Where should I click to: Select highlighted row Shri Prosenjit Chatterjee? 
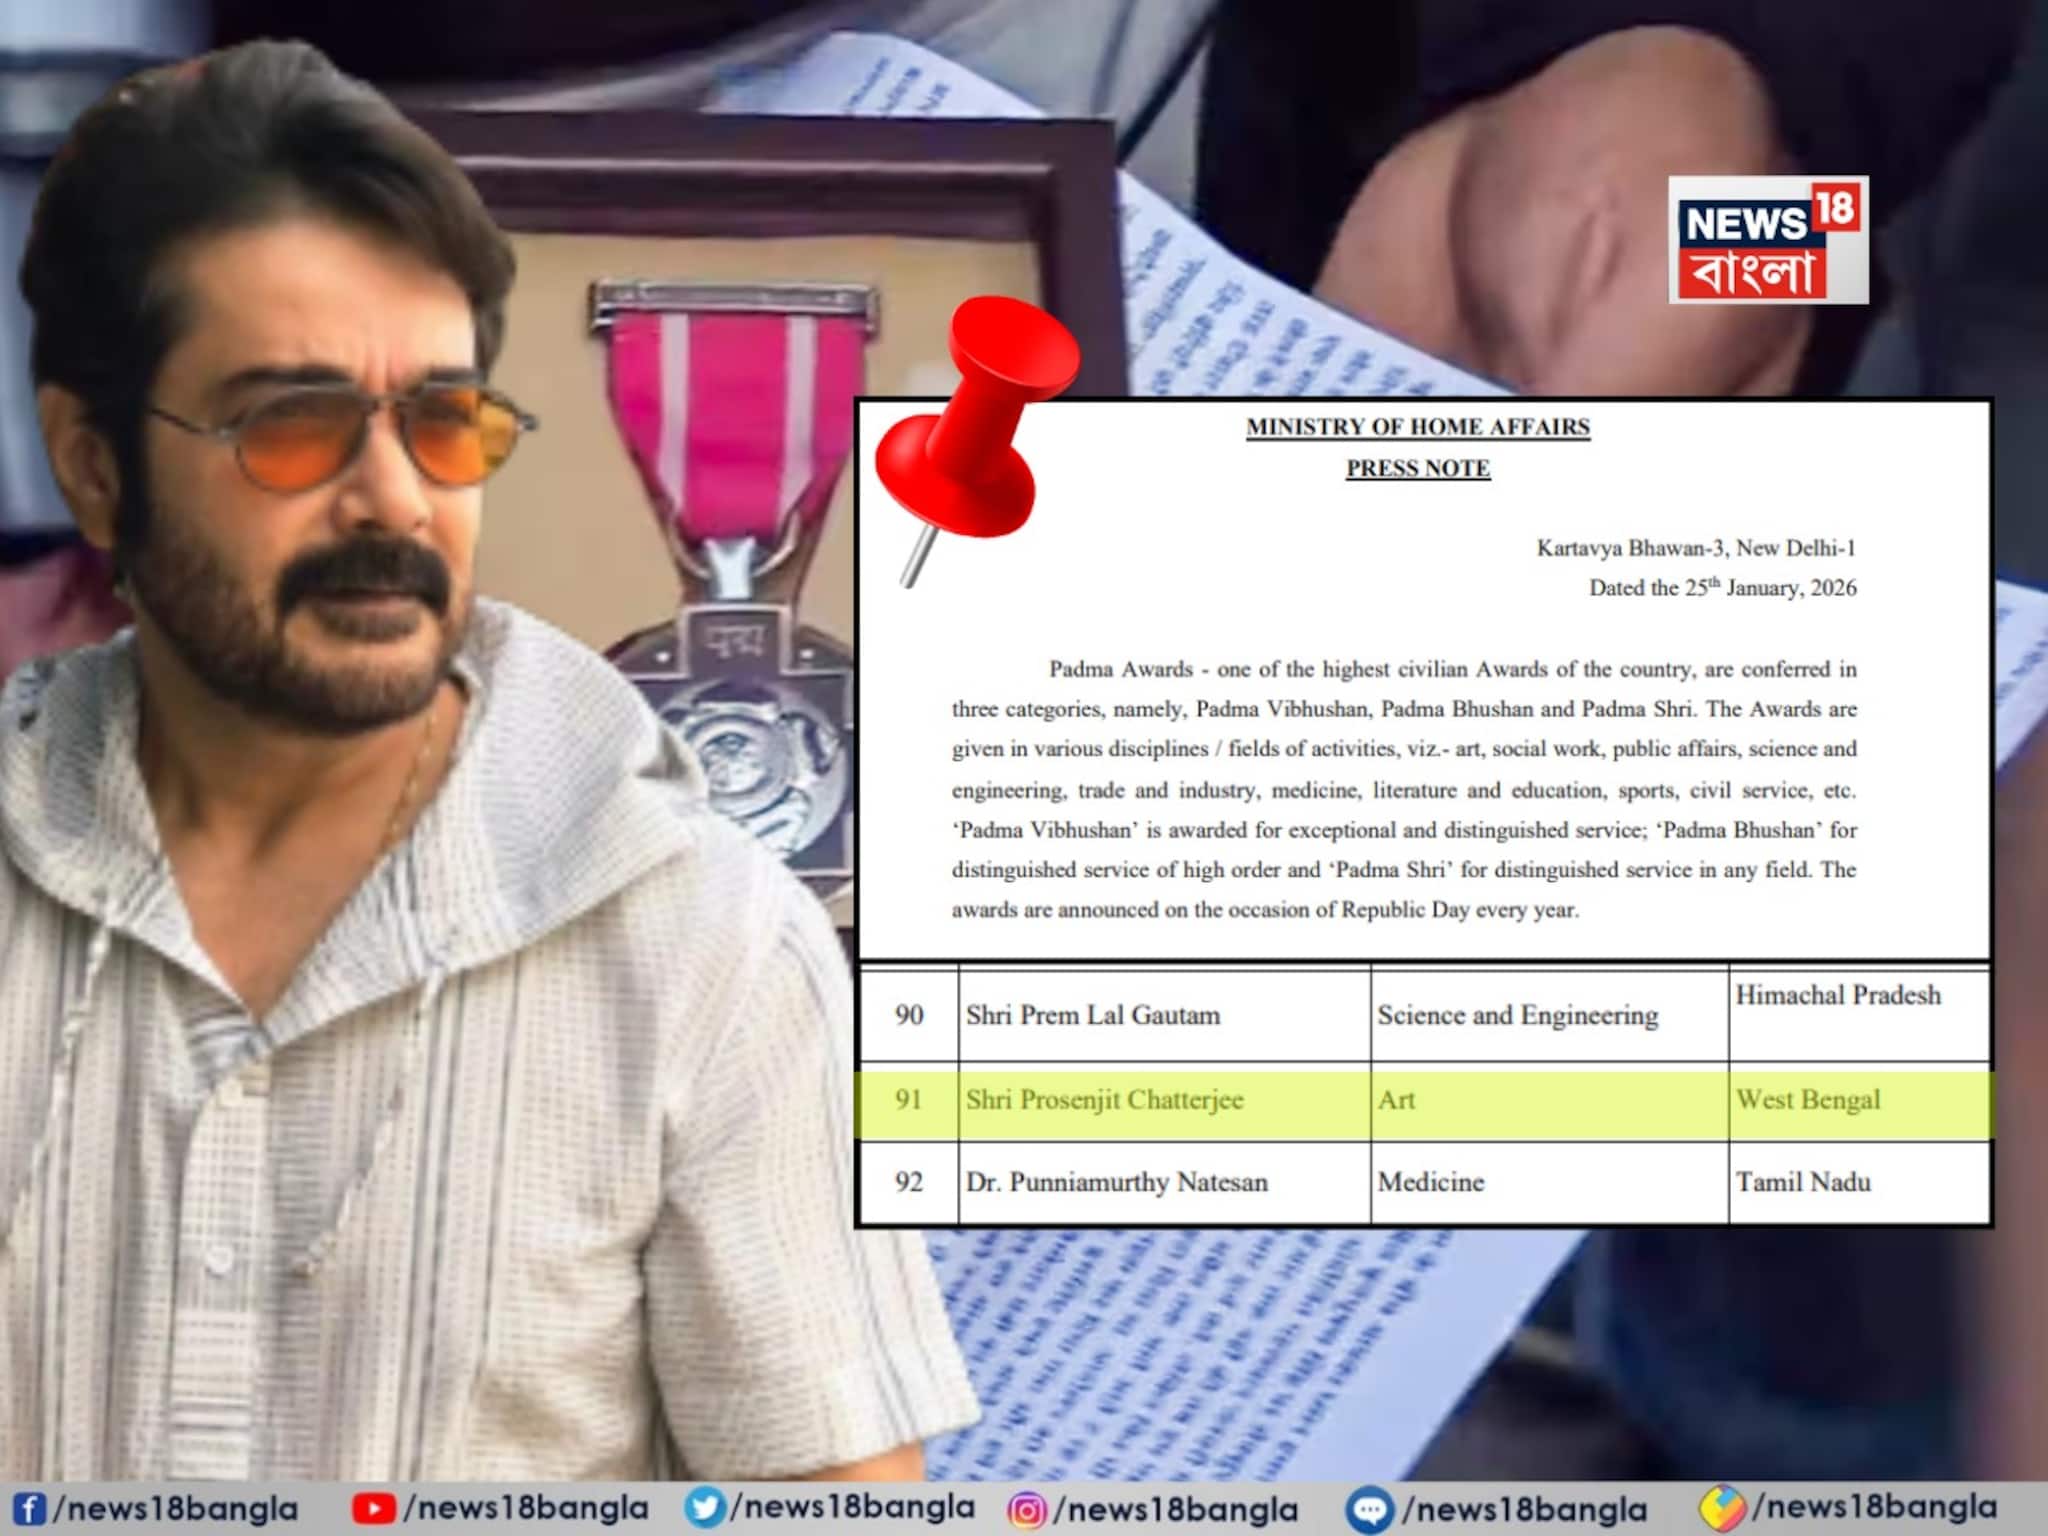[x=1104, y=1100]
